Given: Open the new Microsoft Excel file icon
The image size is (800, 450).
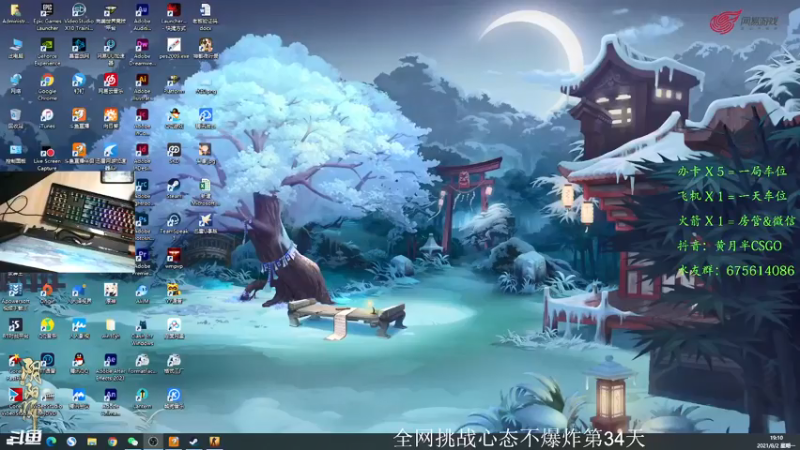Looking at the screenshot, I should (x=205, y=192).
